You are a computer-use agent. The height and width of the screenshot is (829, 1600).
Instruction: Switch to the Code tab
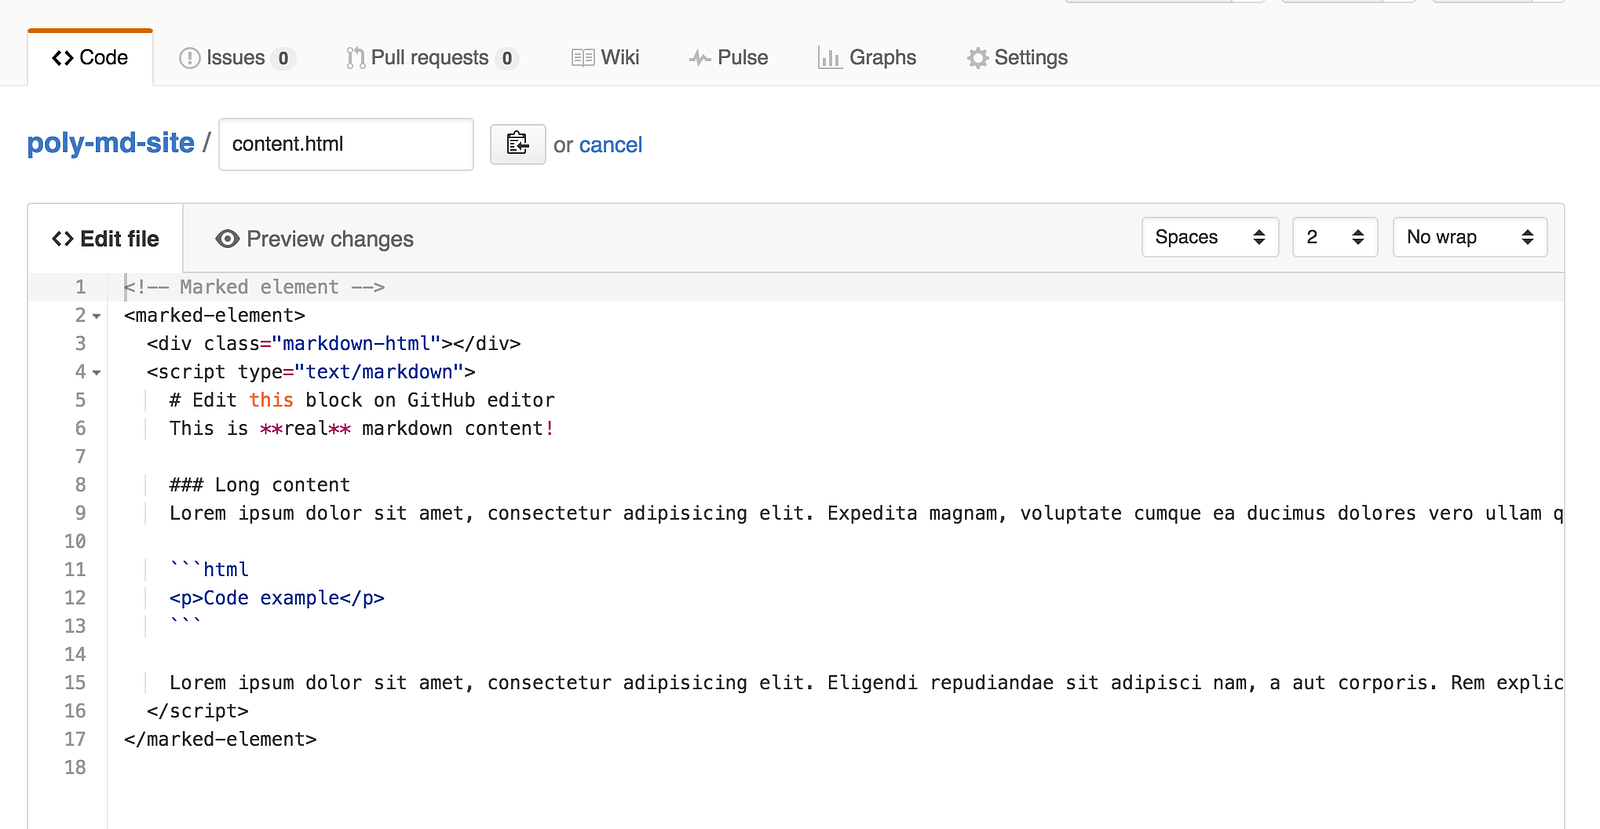(90, 58)
